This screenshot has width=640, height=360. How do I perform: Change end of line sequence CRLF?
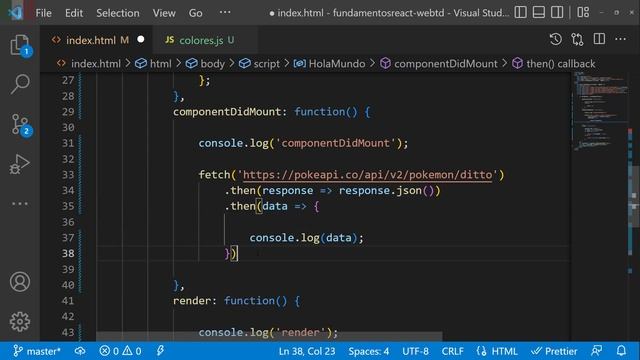click(x=452, y=351)
